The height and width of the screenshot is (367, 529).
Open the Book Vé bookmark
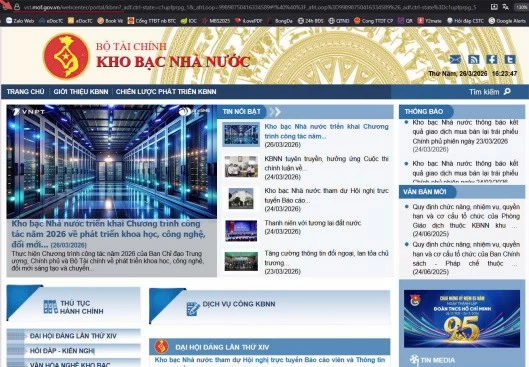pos(110,21)
